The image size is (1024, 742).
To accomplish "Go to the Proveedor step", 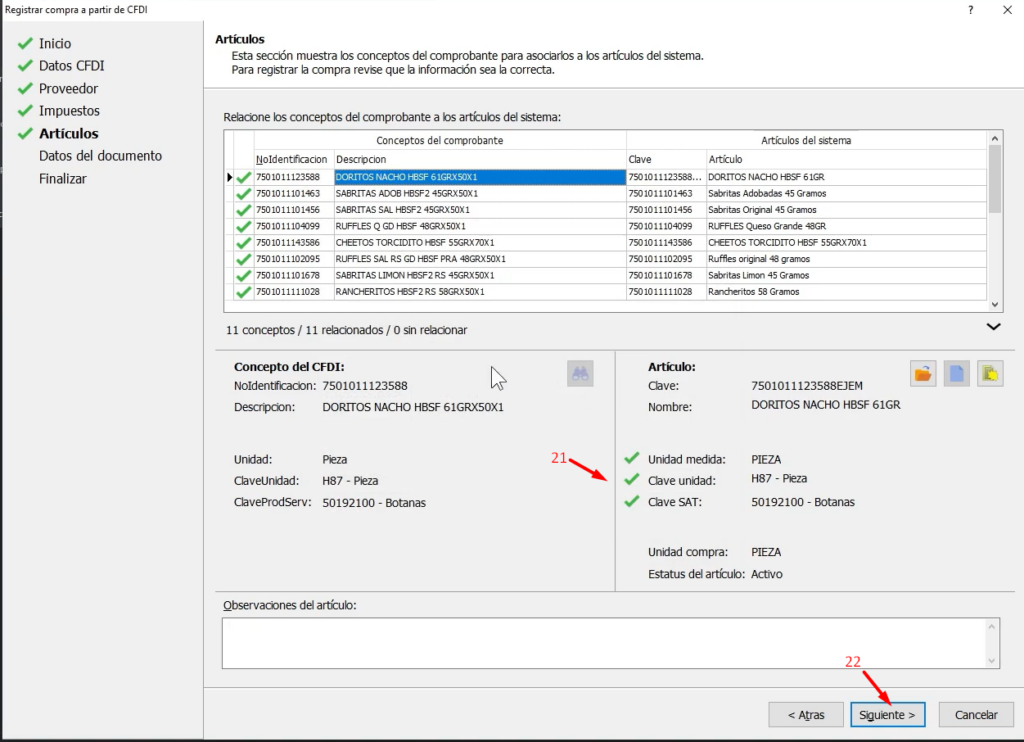I will [68, 89].
